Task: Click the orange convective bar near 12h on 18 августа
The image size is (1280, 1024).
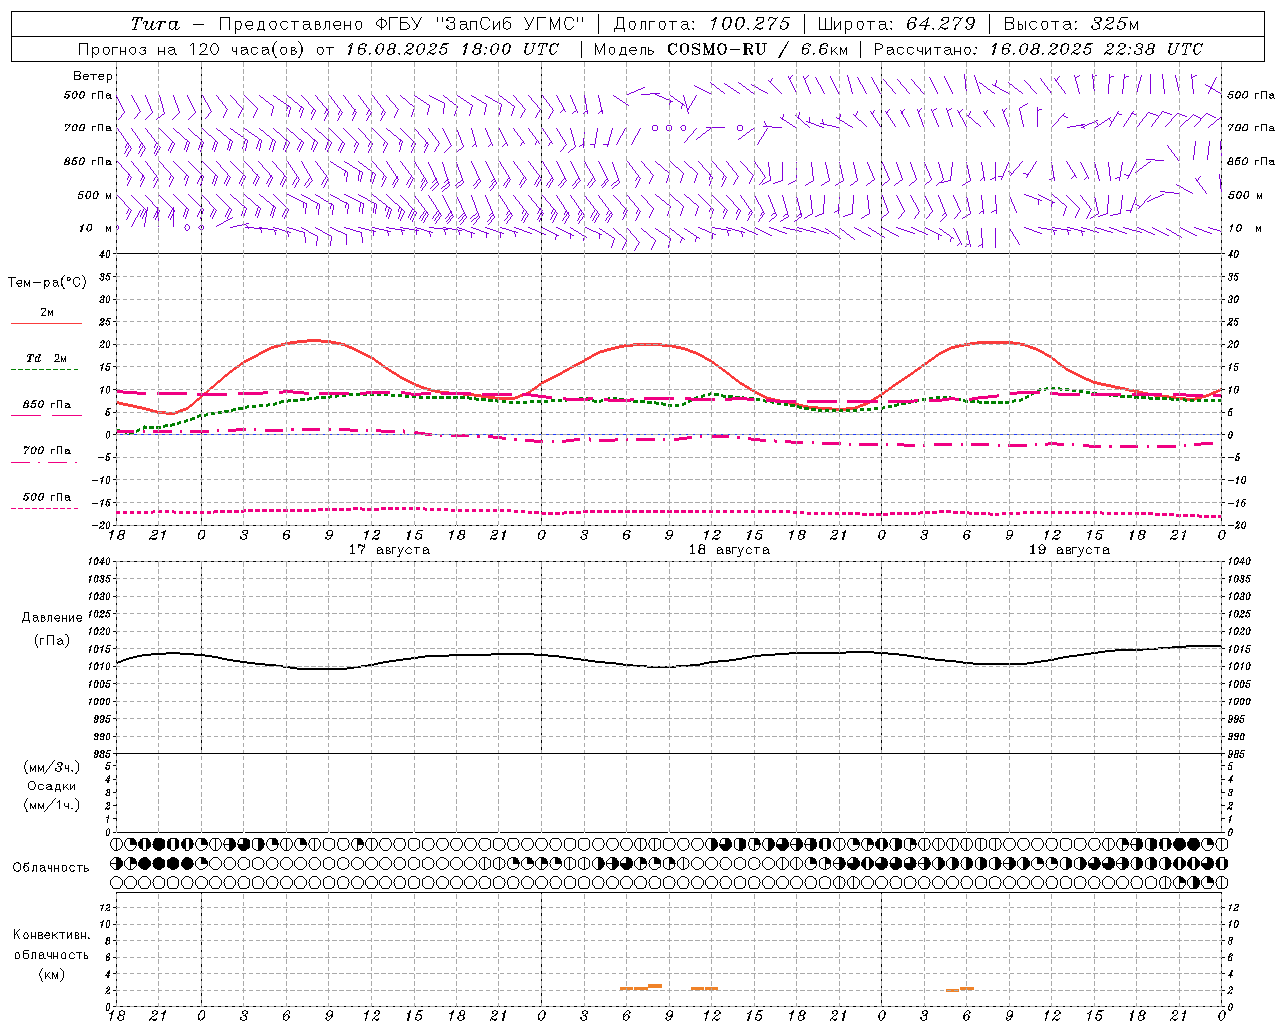Action: [704, 988]
